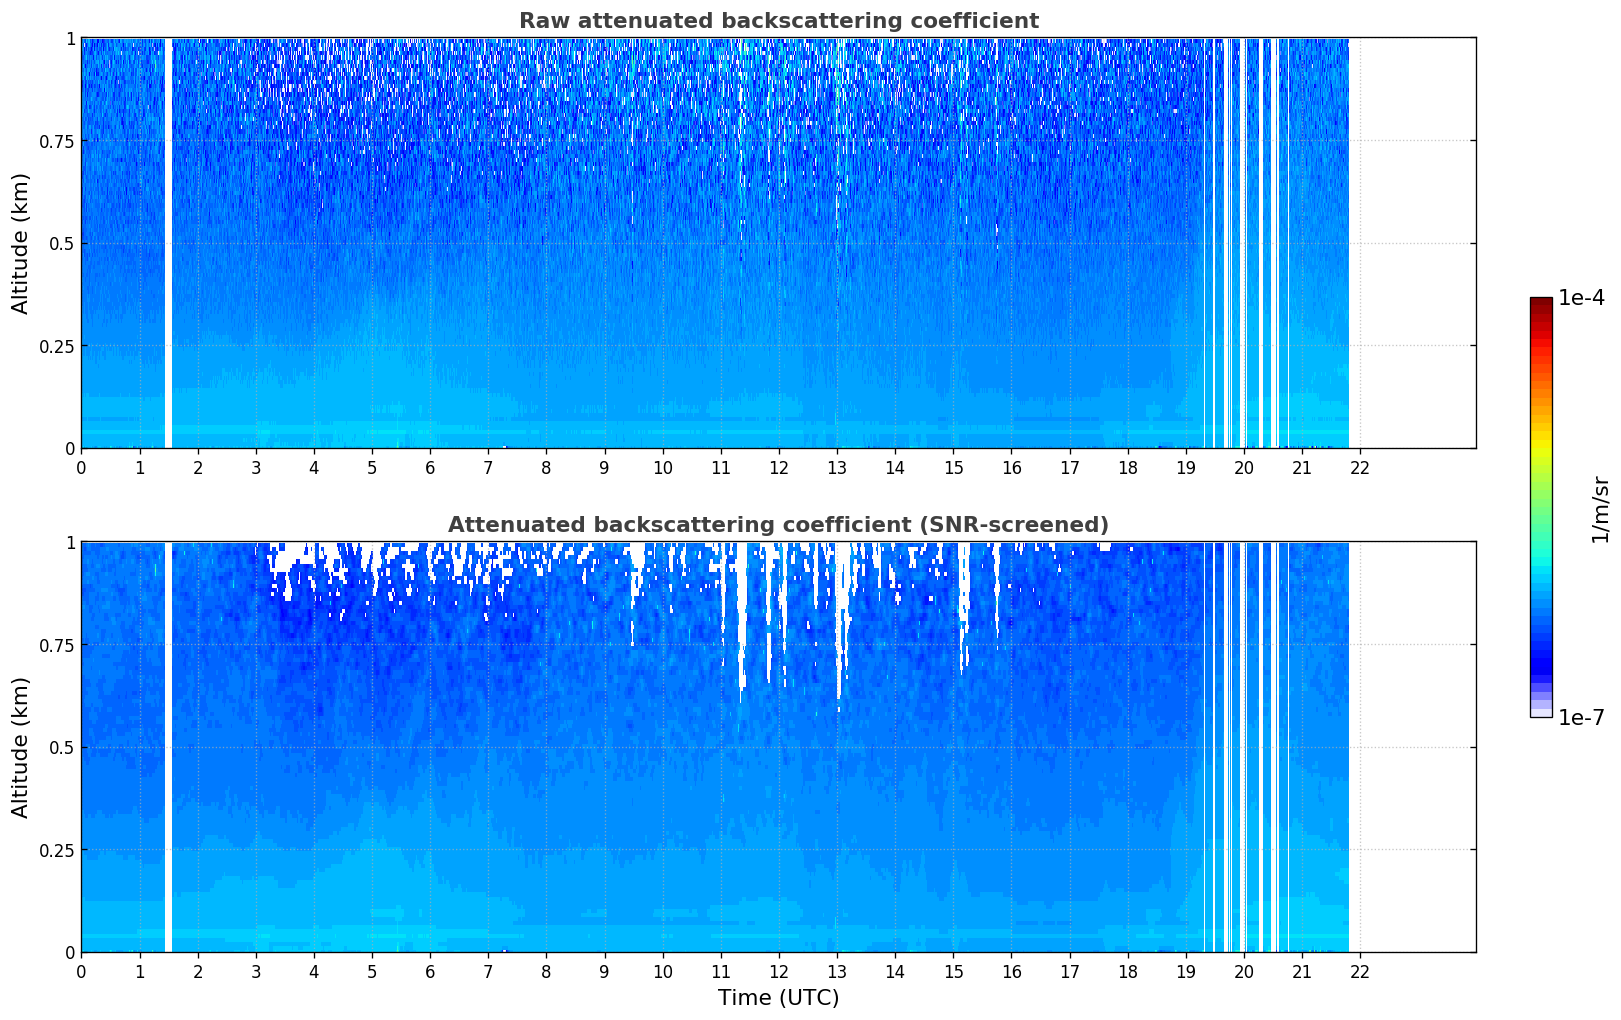Click time tick "18" under the raw plot
The height and width of the screenshot is (1020, 1621).
point(1128,467)
